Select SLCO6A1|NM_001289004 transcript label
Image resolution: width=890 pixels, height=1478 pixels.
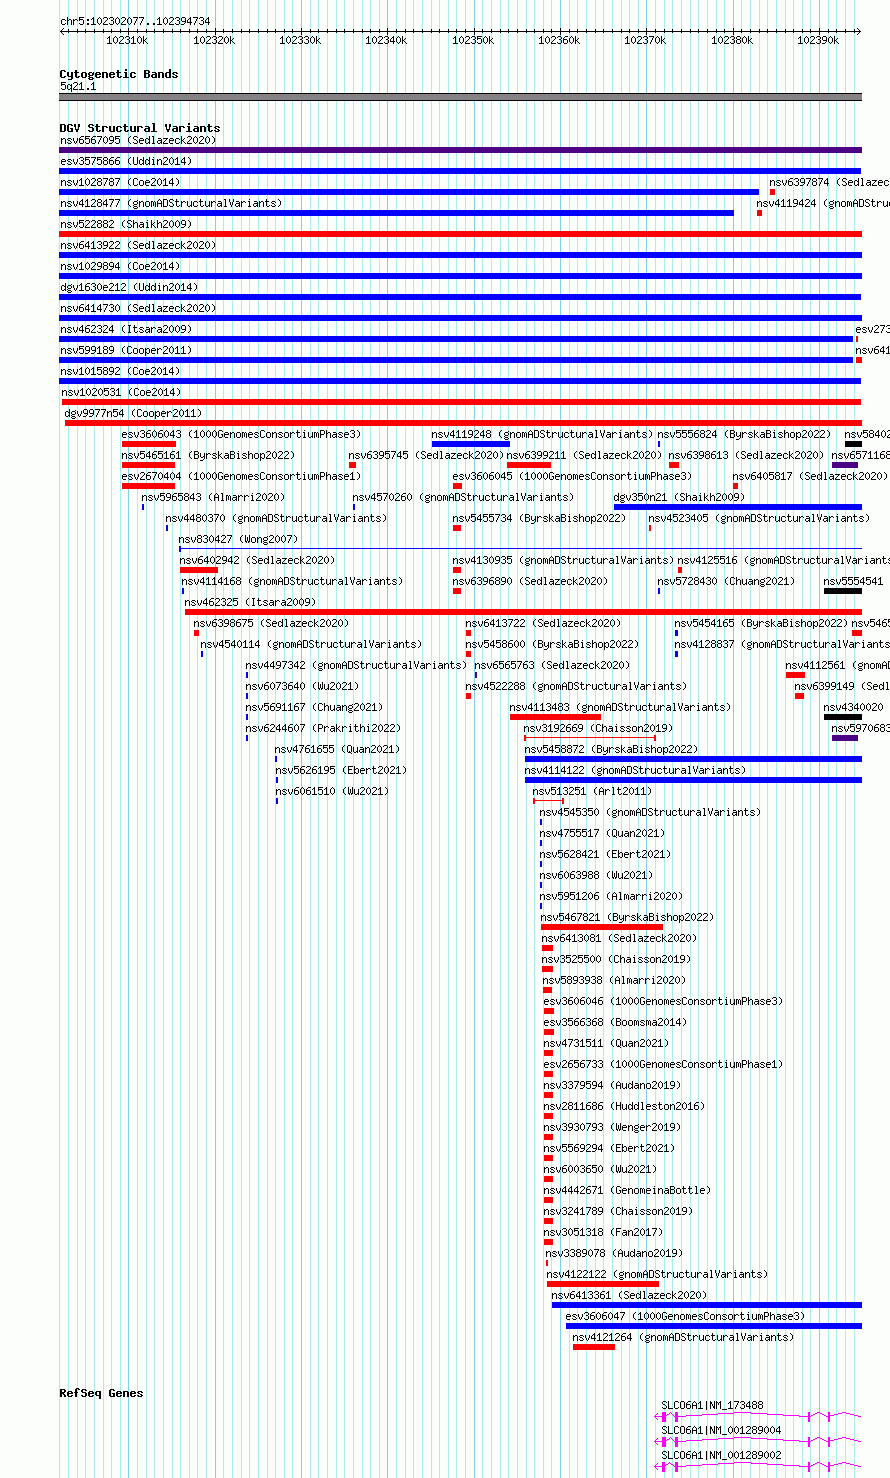[x=721, y=1431]
